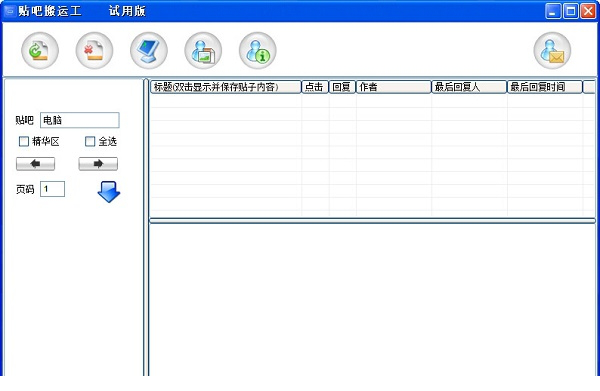Screen dimensions: 600x391
Task: Go to previous page with left arrow button
Action: click(35, 164)
